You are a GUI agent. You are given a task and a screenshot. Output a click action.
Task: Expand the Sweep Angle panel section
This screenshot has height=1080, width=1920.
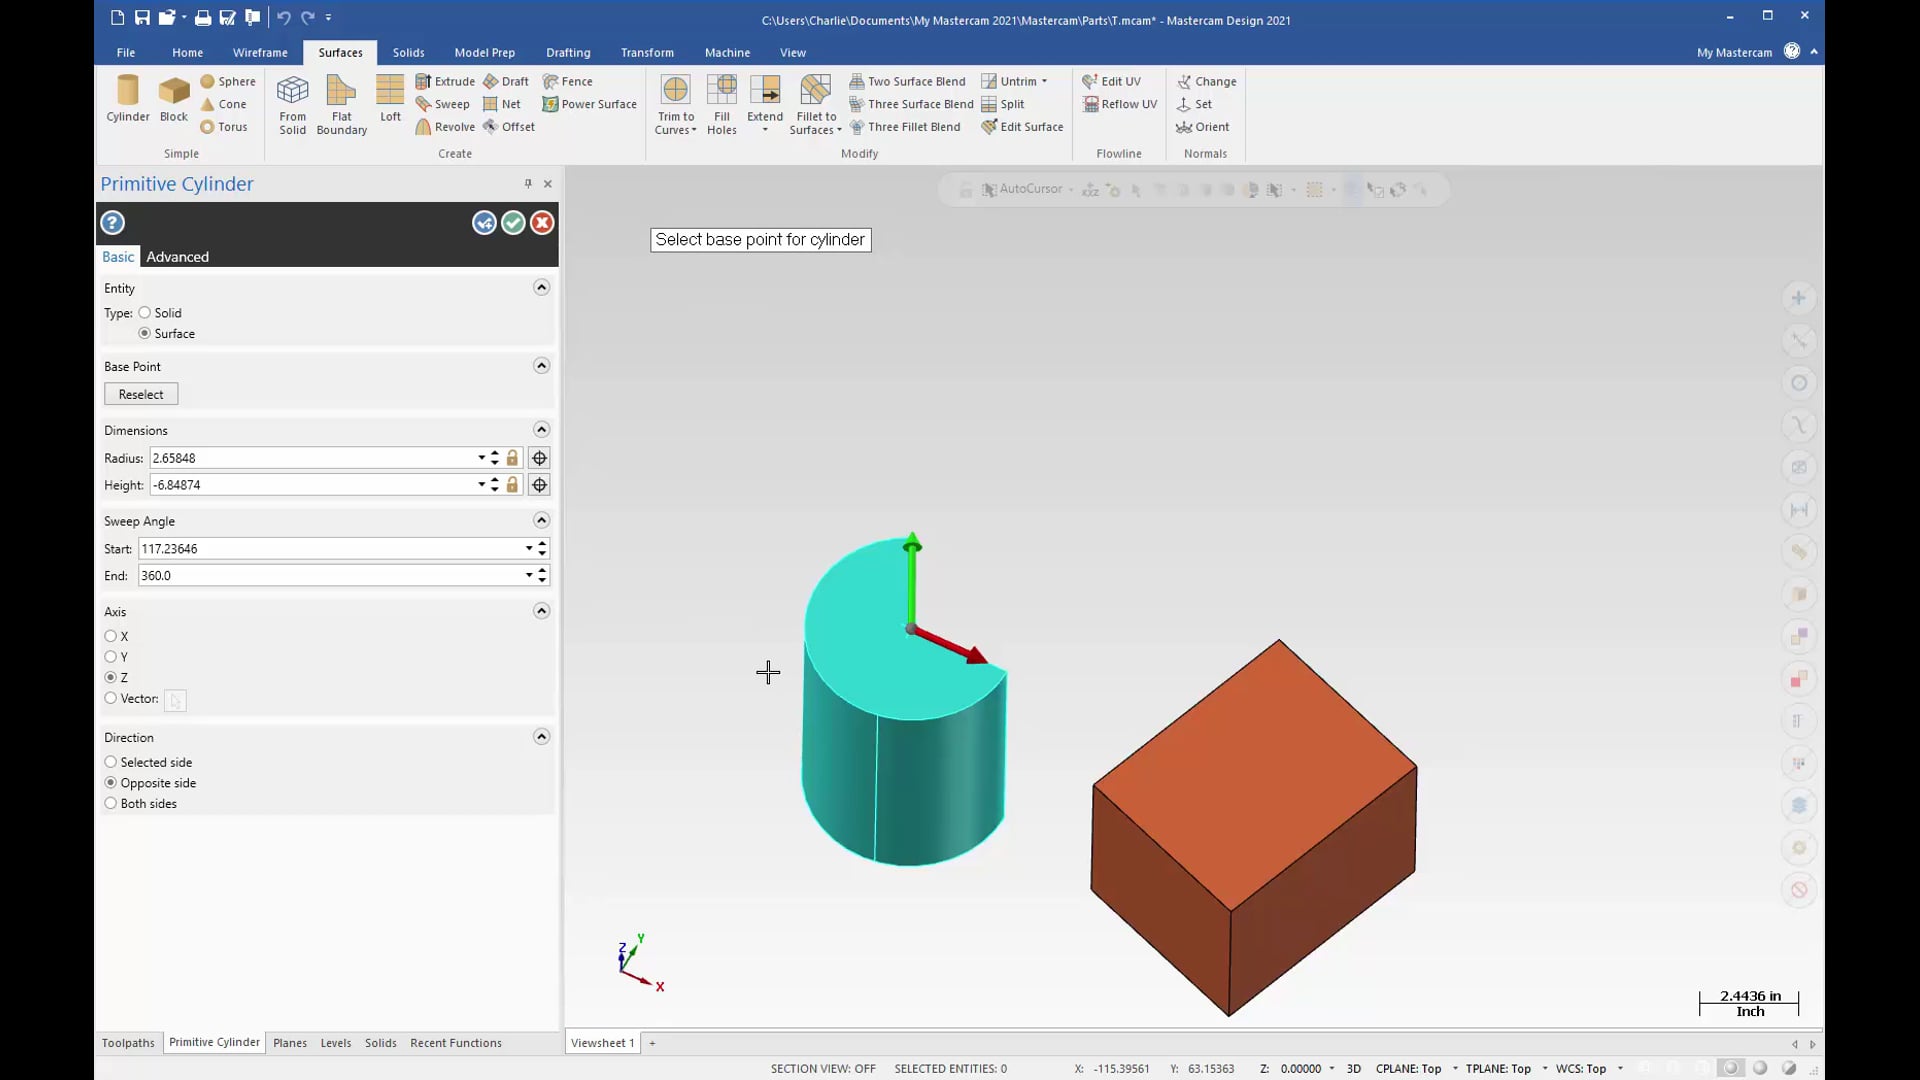[x=541, y=520]
